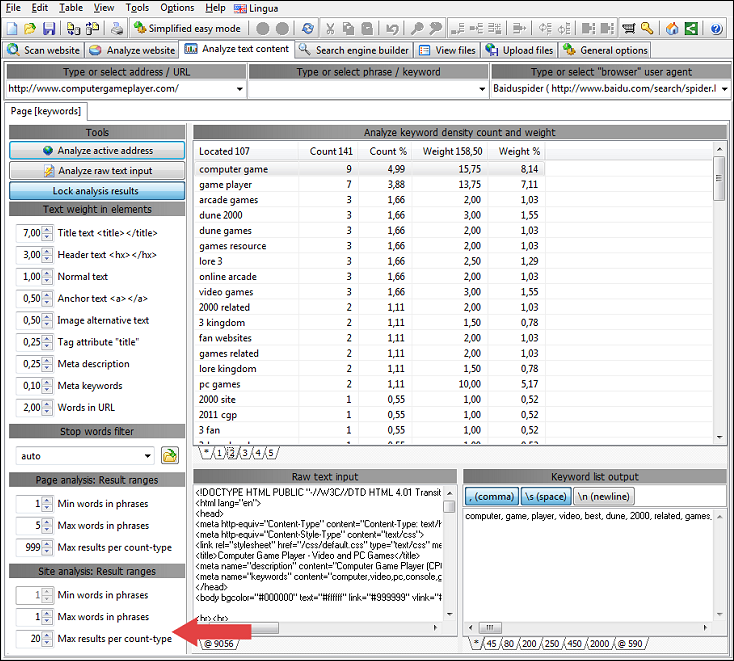Click the green Share icon

click(x=691, y=29)
